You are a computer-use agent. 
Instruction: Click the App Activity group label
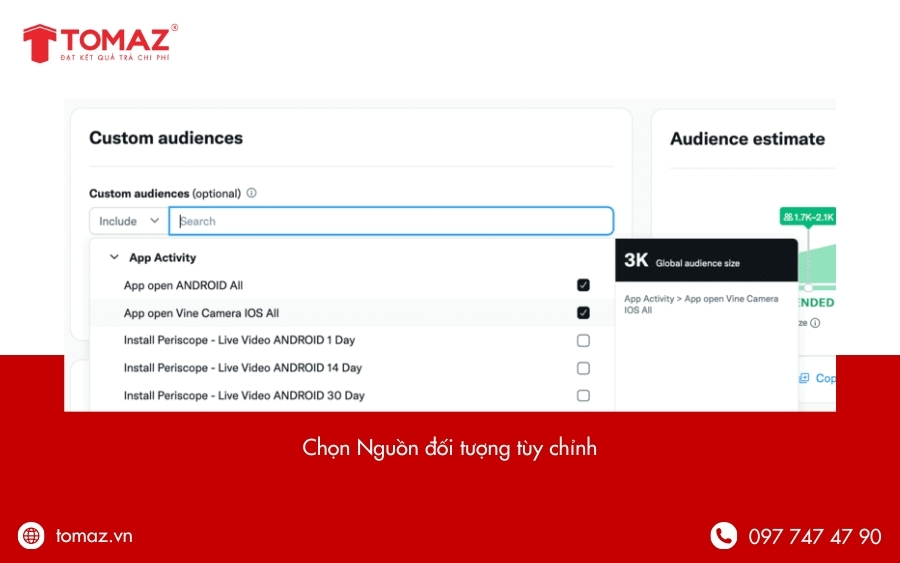pos(162,258)
